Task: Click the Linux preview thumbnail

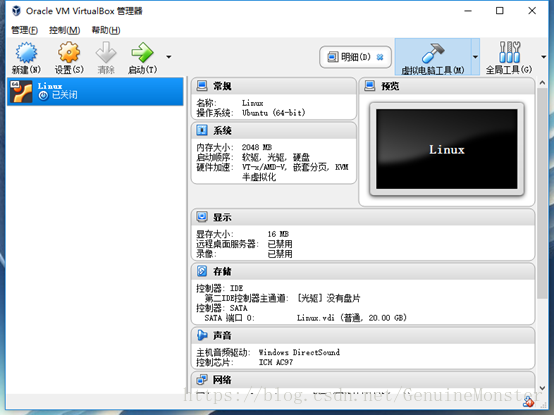Action: (x=447, y=149)
